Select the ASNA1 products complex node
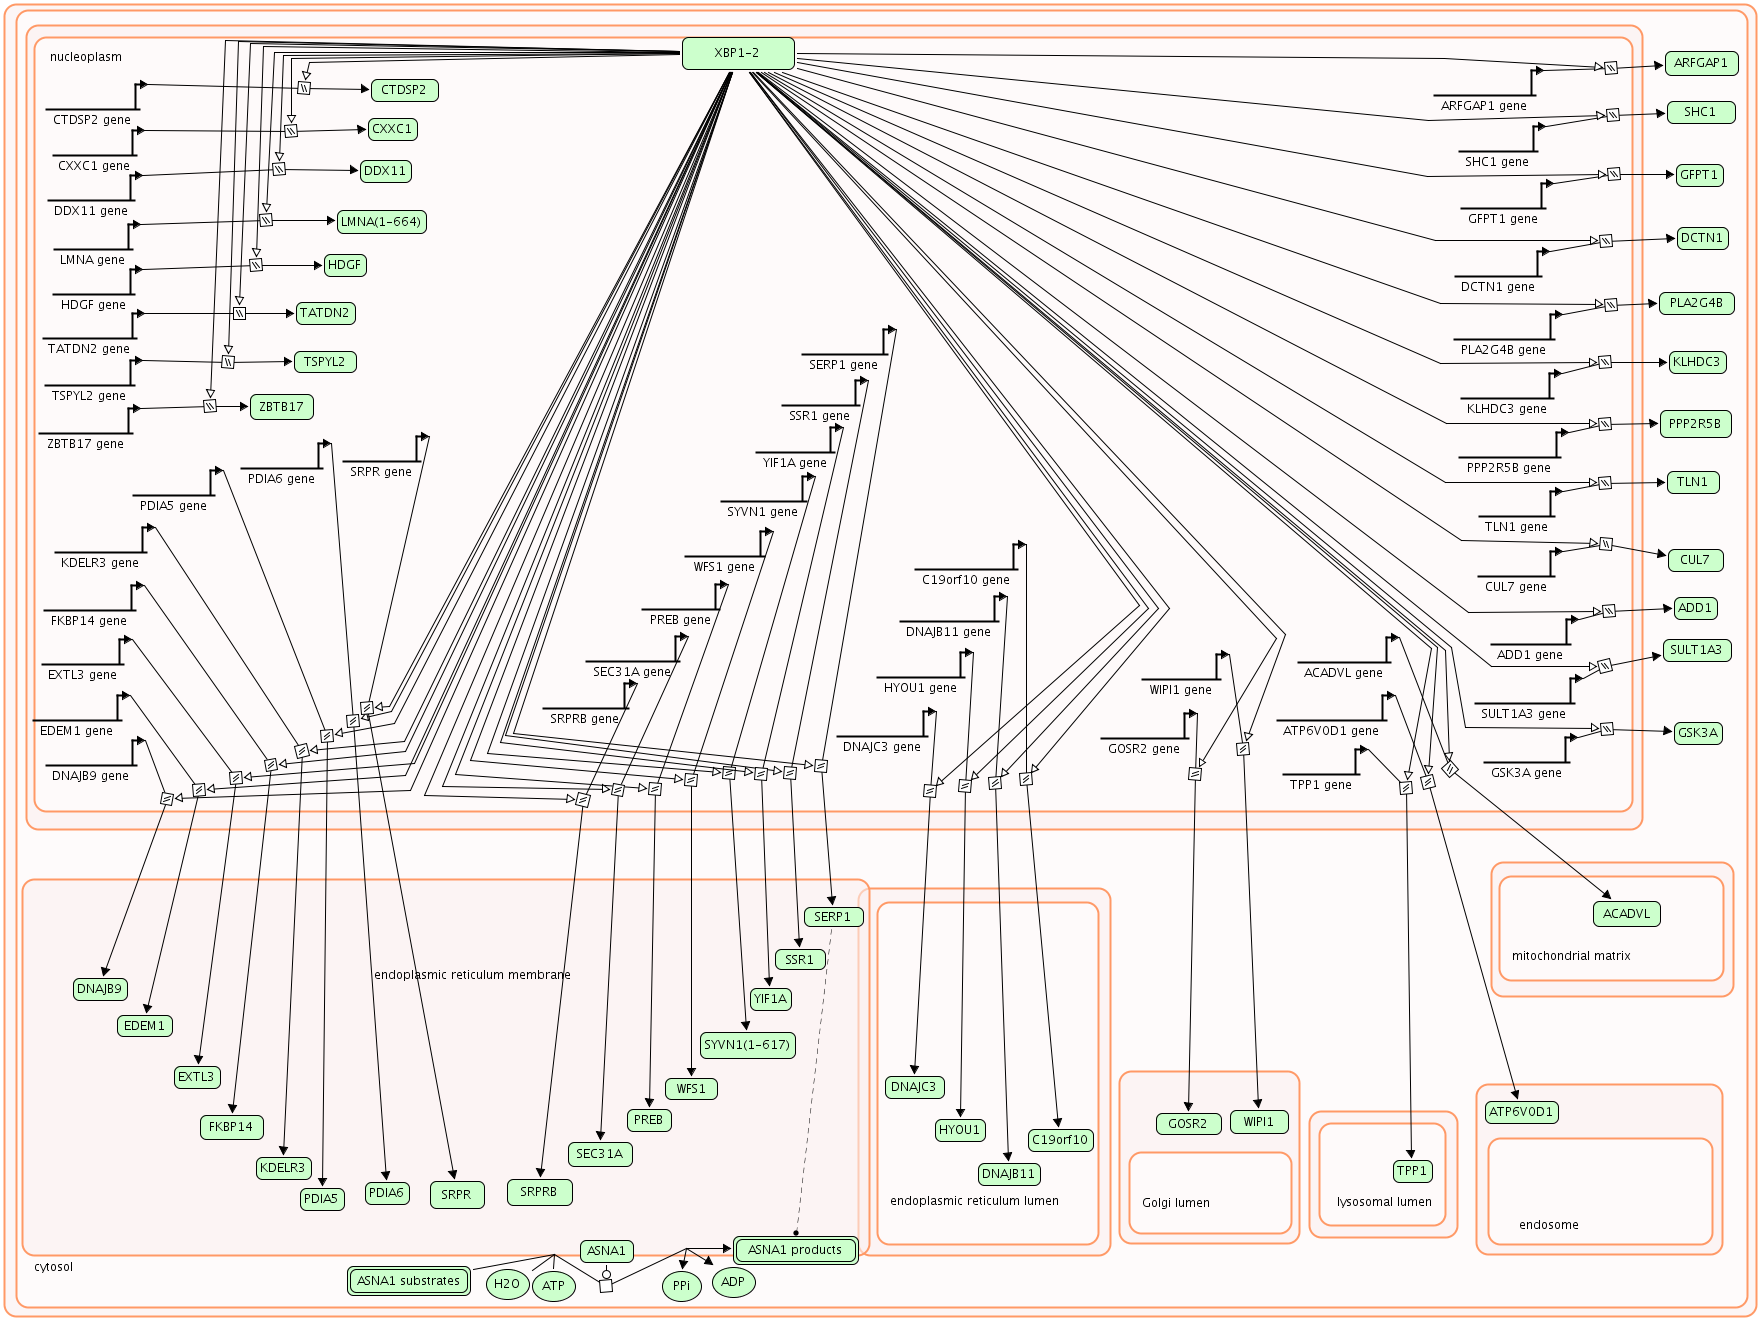The height and width of the screenshot is (1324, 1764). click(x=795, y=1250)
